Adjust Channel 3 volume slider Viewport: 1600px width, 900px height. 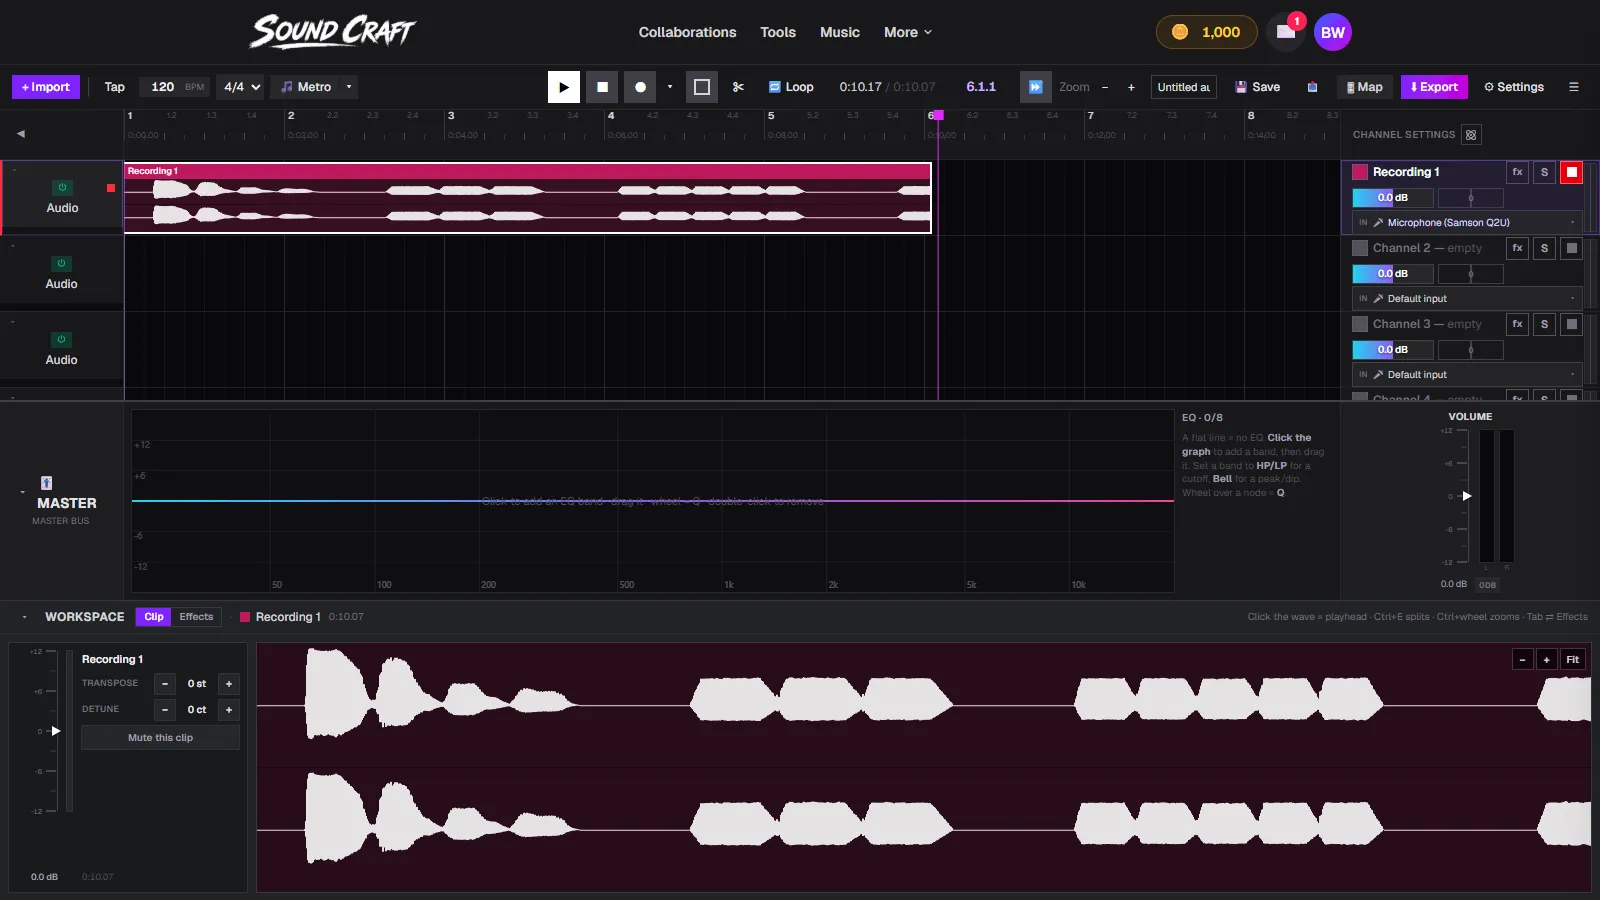point(1392,350)
